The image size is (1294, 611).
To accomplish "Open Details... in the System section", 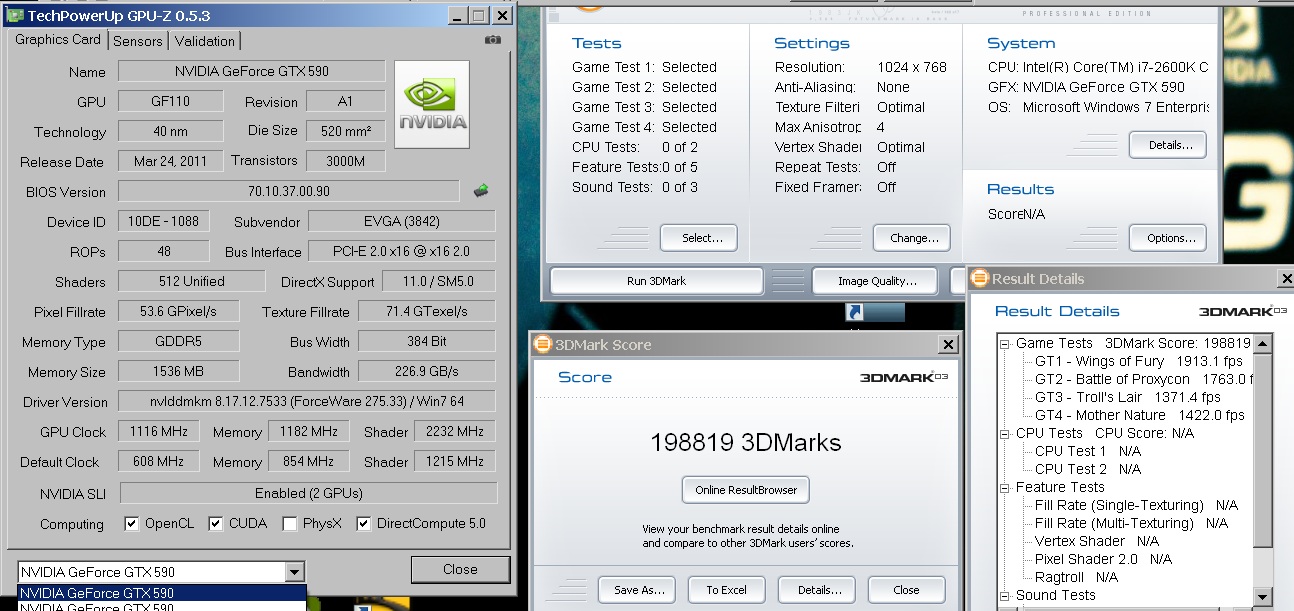I will pyautogui.click(x=1168, y=145).
